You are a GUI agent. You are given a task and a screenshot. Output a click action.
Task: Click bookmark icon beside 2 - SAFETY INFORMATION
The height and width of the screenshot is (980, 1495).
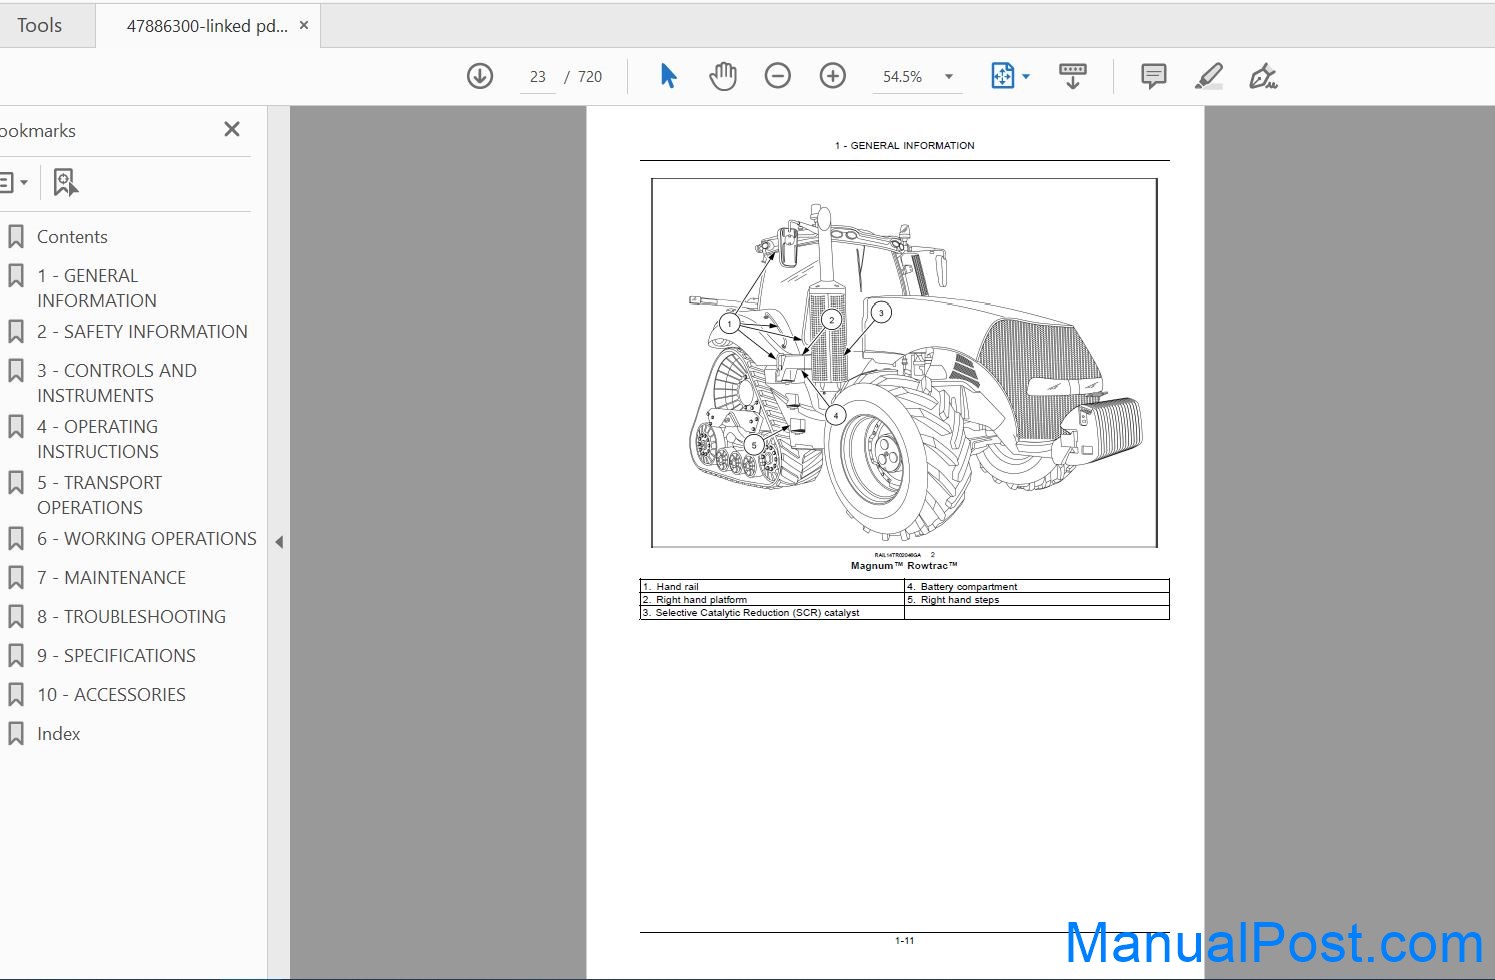coord(16,332)
